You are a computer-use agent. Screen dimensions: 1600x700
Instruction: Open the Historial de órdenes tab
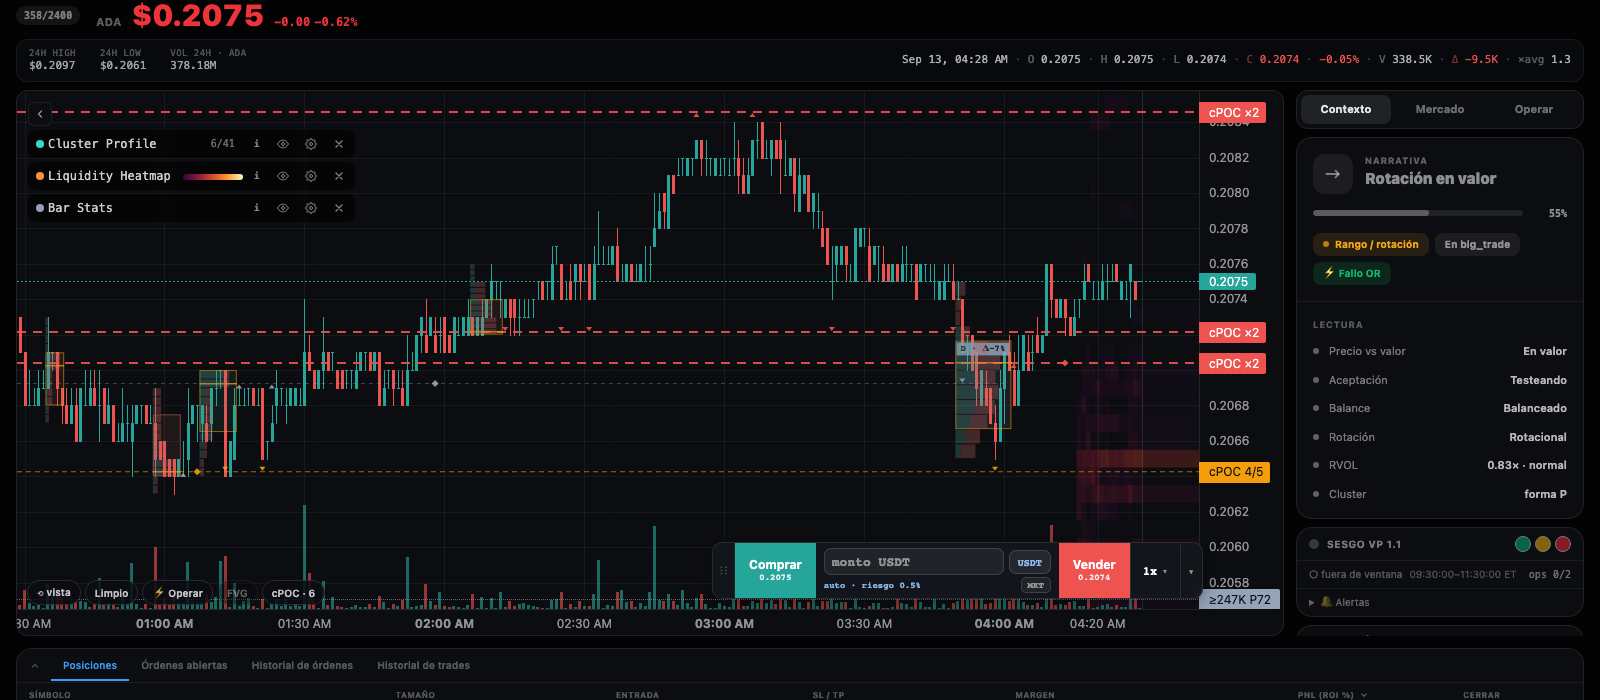(x=302, y=665)
